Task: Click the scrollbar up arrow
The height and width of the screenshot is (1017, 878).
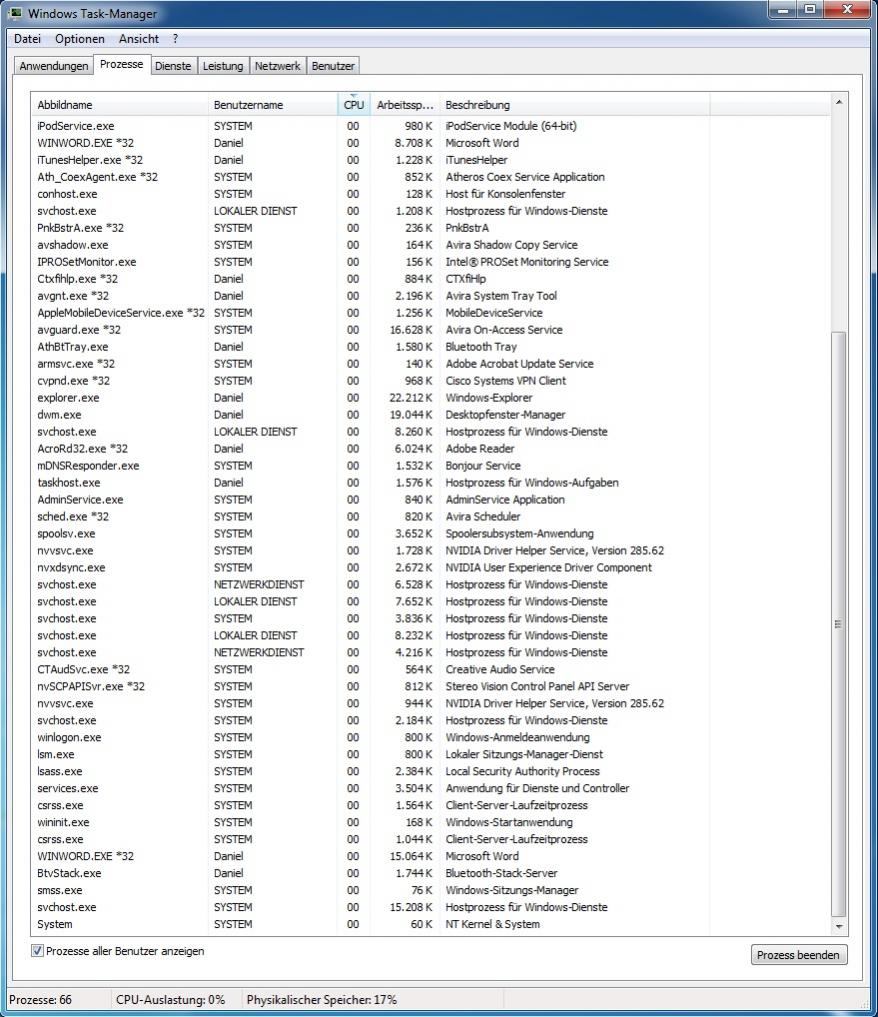Action: click(x=839, y=102)
